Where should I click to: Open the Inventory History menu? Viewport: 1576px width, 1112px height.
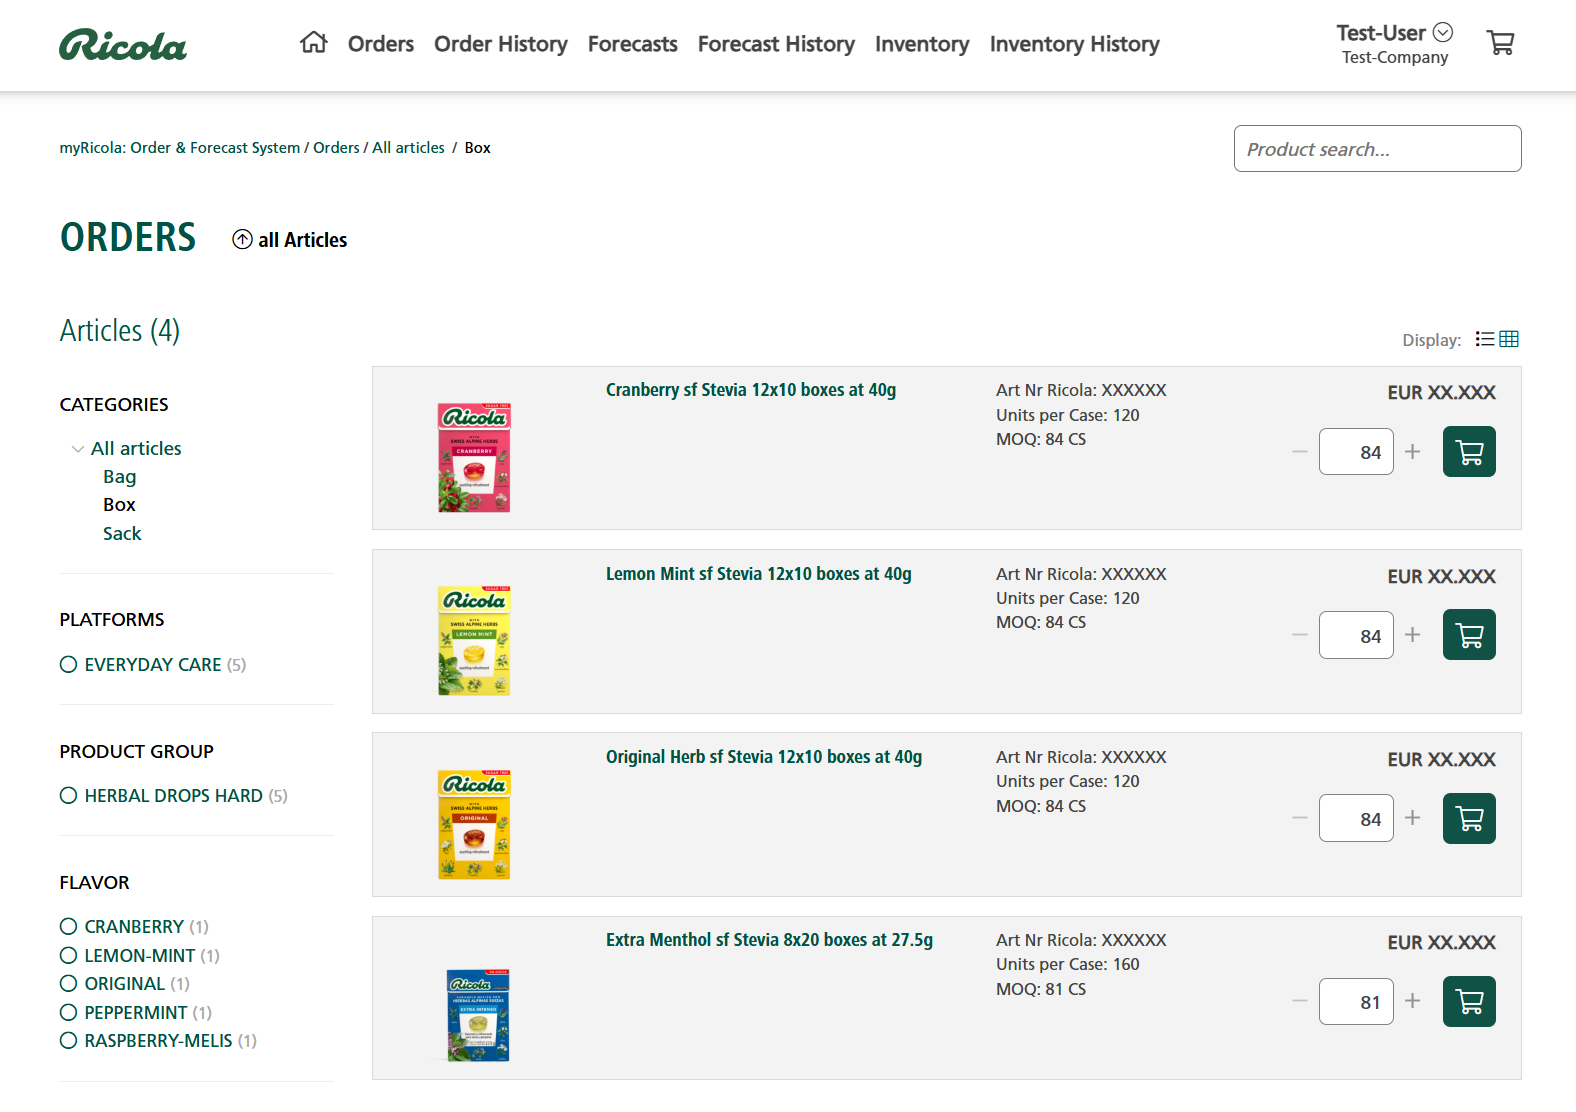1075,44
